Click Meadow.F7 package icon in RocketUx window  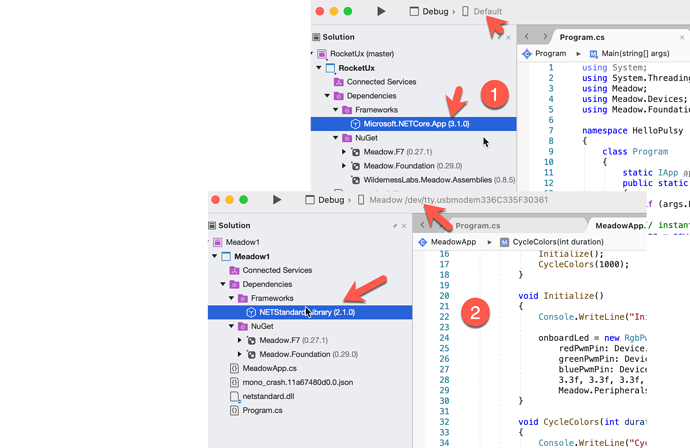[x=356, y=152]
